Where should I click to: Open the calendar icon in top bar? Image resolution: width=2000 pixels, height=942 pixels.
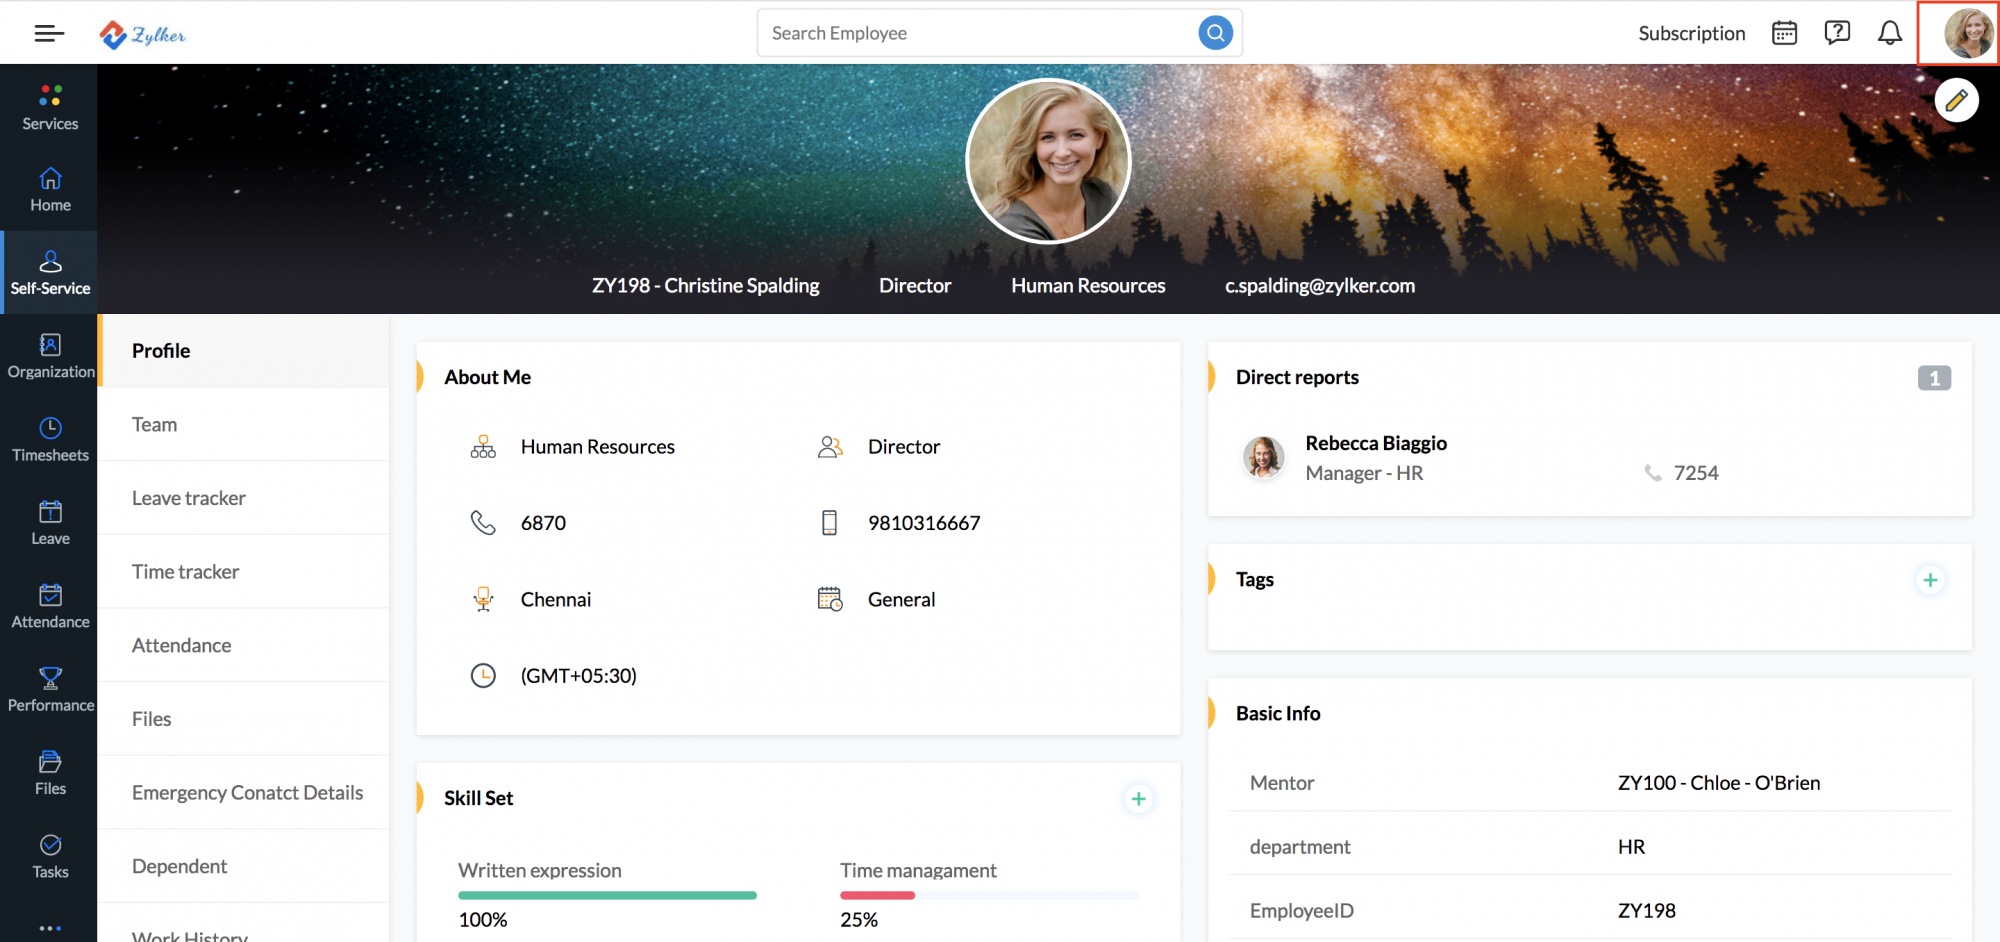point(1784,33)
